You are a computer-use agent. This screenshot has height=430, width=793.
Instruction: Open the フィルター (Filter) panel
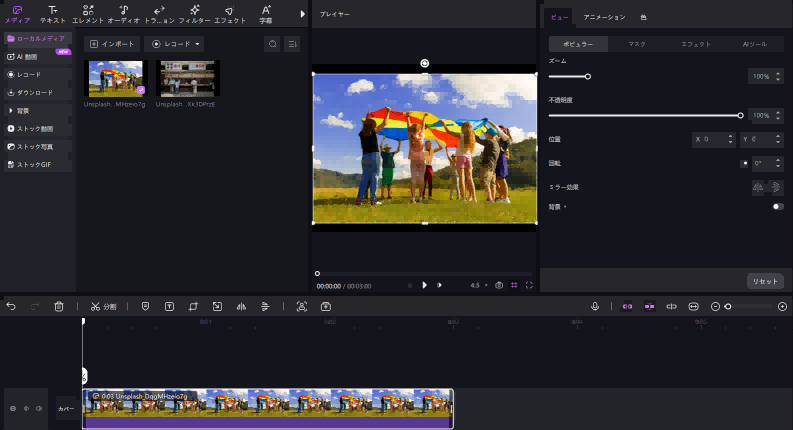click(x=194, y=14)
